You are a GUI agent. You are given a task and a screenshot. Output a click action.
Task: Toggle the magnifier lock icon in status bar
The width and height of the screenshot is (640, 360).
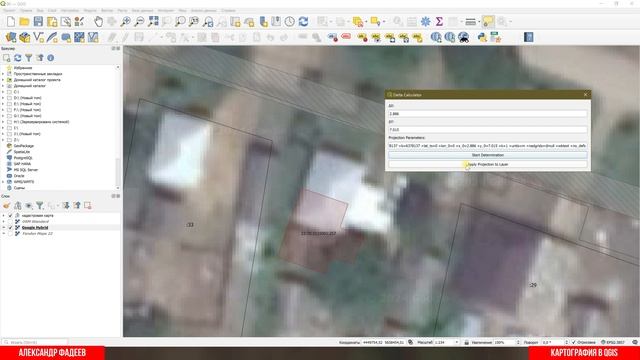click(x=467, y=342)
